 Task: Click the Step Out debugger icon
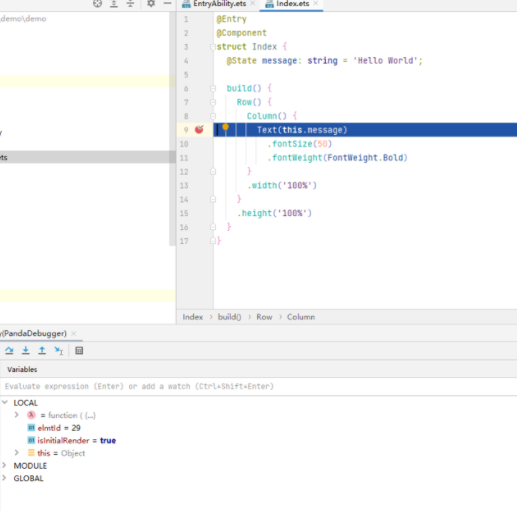[42, 350]
